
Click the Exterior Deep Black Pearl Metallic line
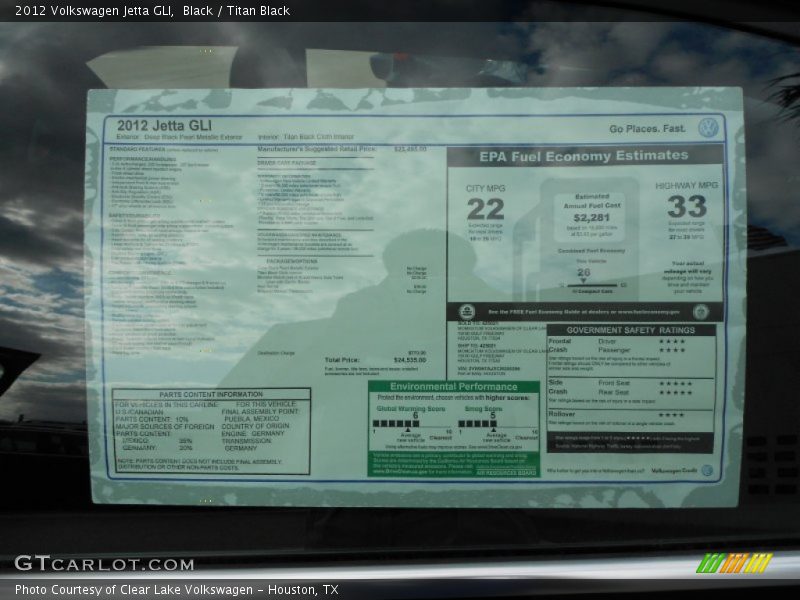click(x=179, y=137)
